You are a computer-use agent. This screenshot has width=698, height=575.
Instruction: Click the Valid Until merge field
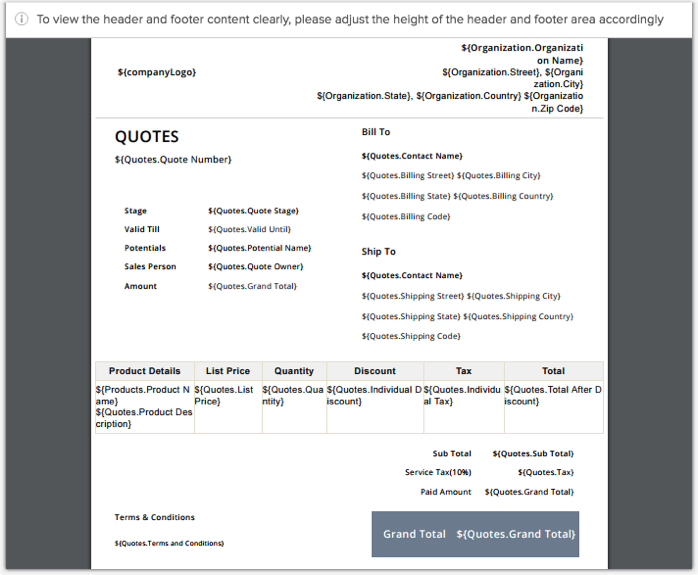[249, 229]
